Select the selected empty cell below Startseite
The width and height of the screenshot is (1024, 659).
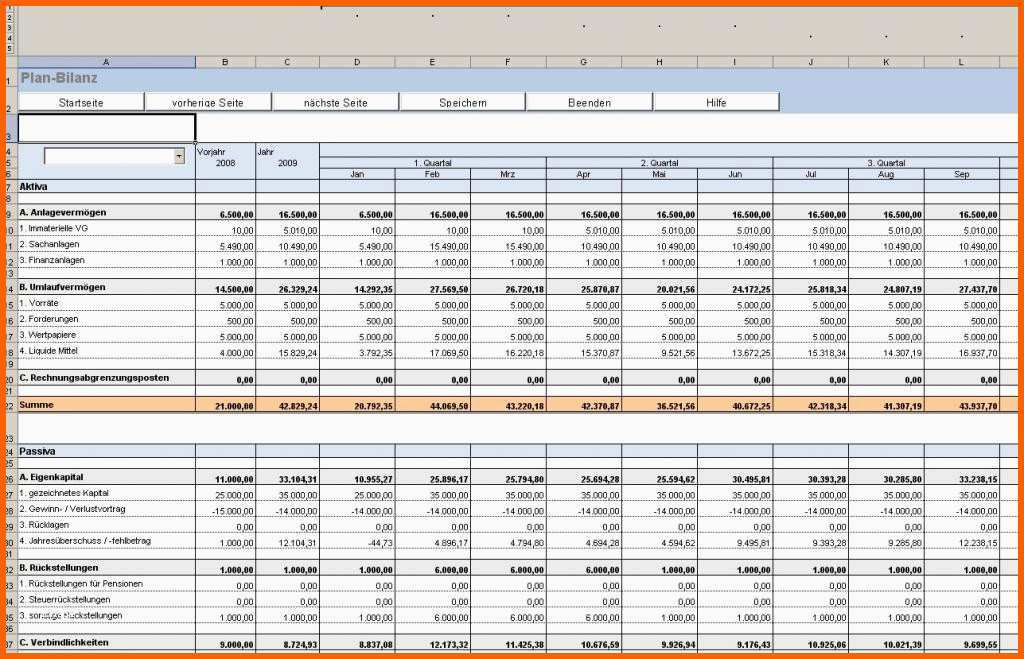[106, 128]
